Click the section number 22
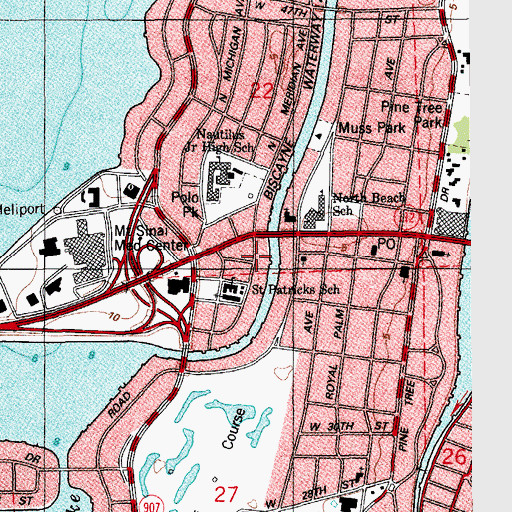This screenshot has height=512, width=512. tap(262, 90)
